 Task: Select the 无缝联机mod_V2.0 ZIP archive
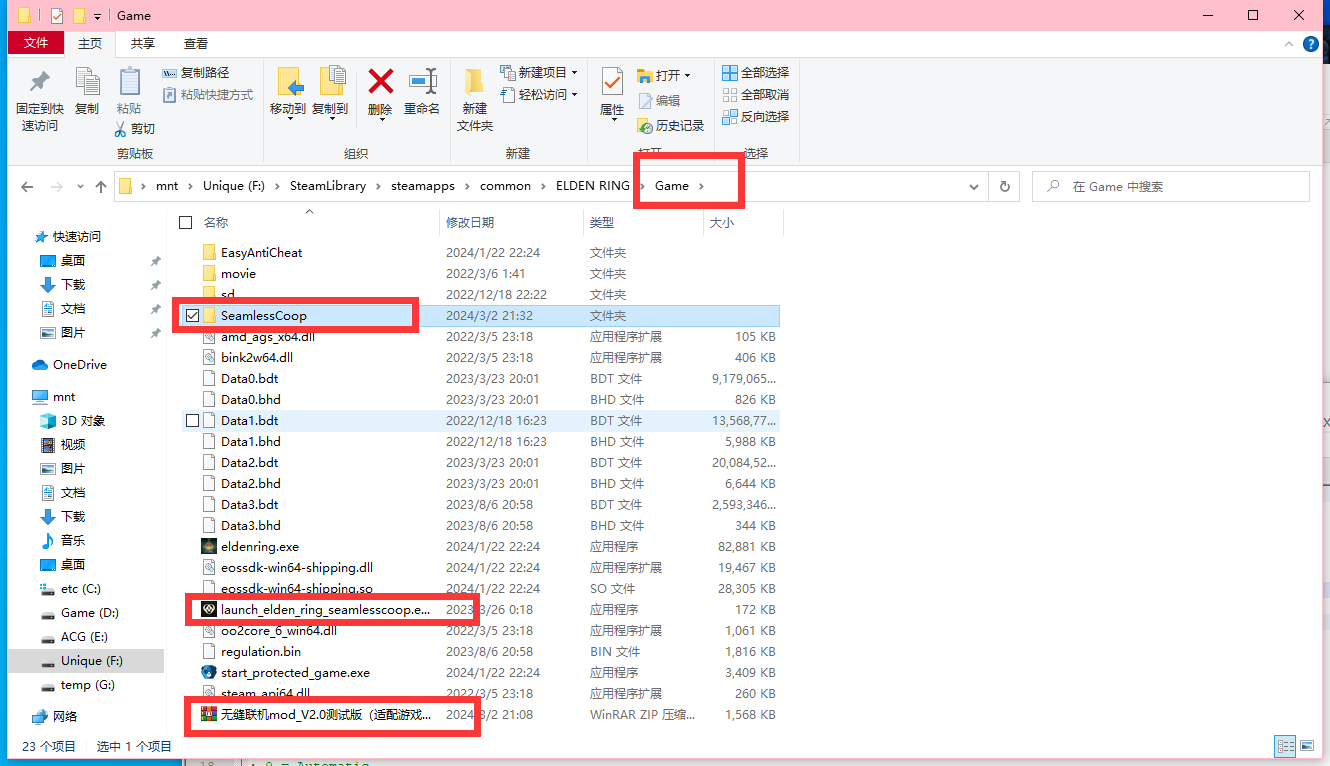coord(326,715)
